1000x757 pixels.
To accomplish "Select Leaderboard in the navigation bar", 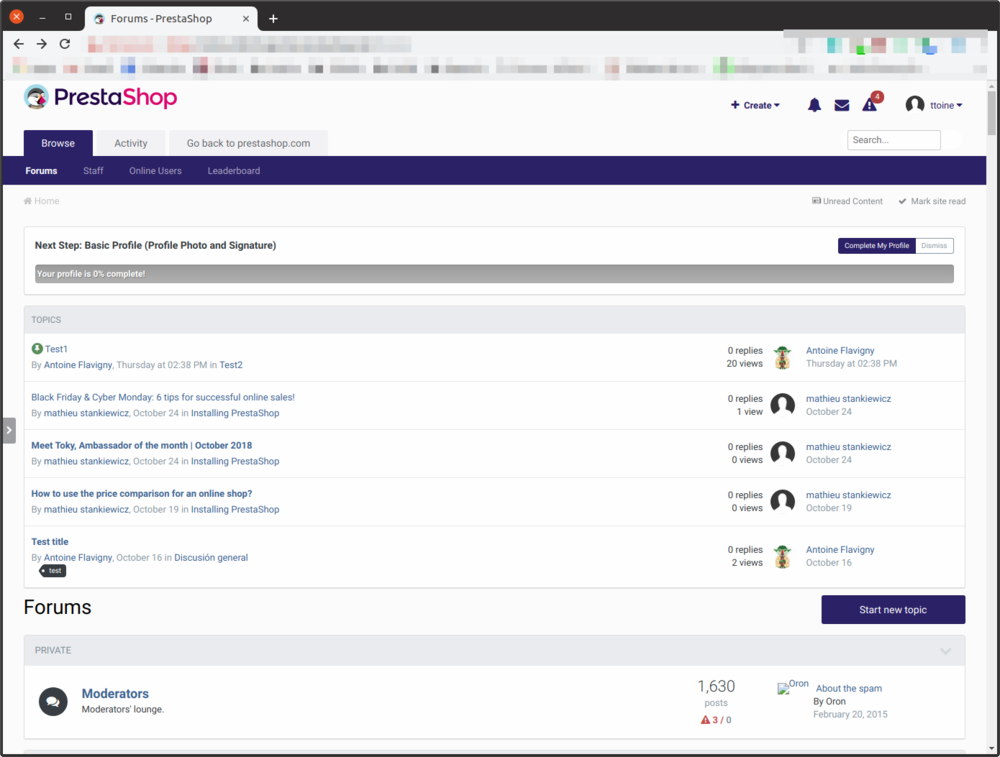I will pyautogui.click(x=233, y=170).
